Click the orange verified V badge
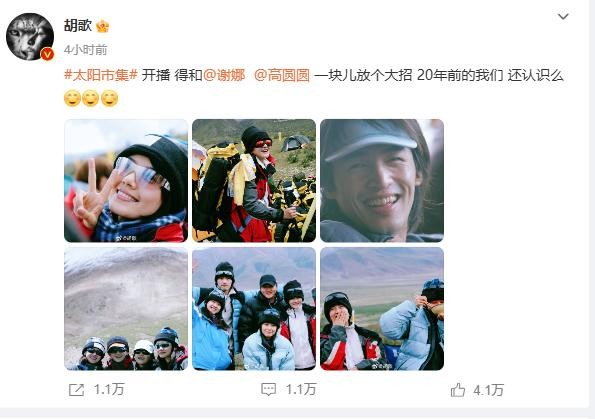The width and height of the screenshot is (595, 419). (47, 54)
